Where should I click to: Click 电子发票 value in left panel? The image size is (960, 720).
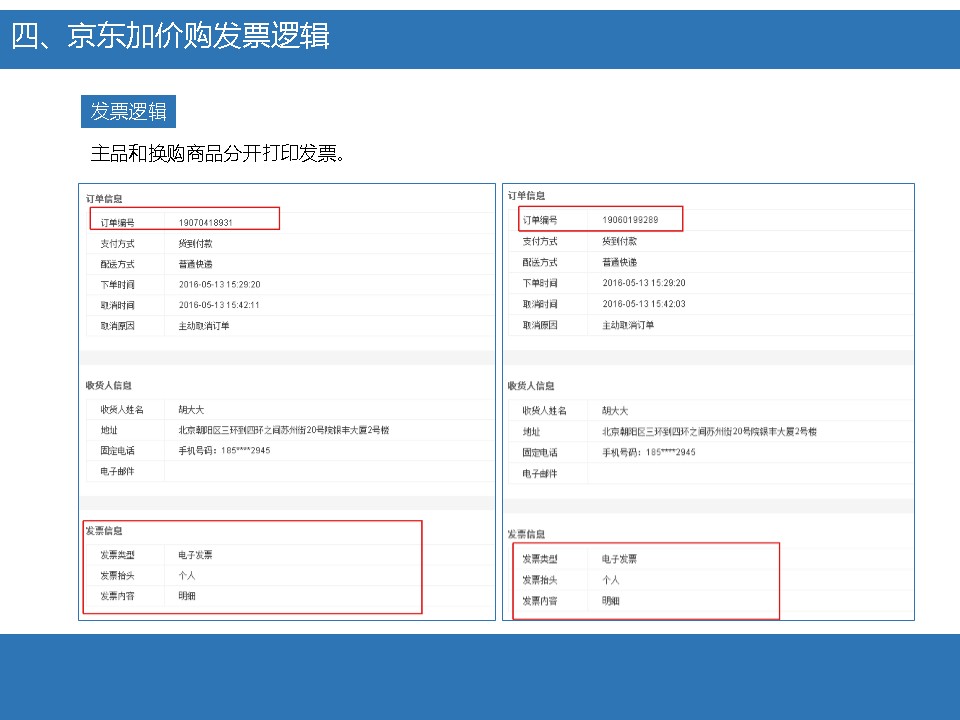pos(195,555)
